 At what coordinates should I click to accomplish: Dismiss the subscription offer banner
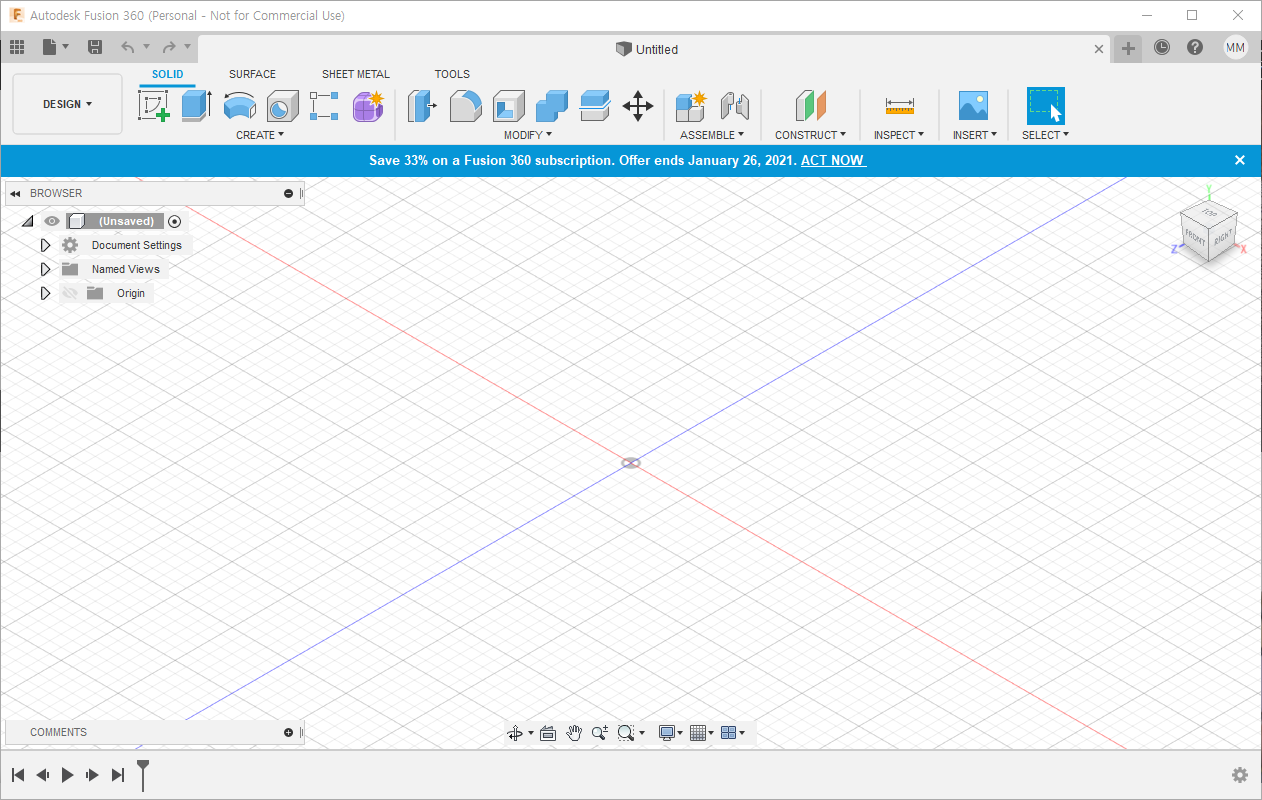point(1240,160)
